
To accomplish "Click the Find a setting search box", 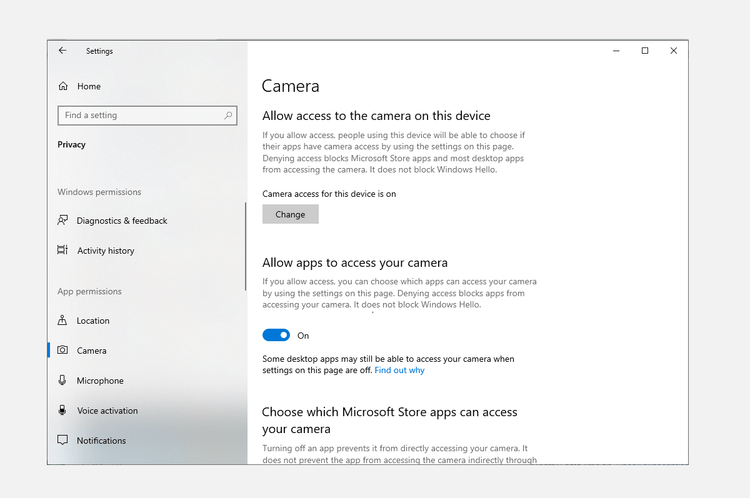I will coord(147,115).
